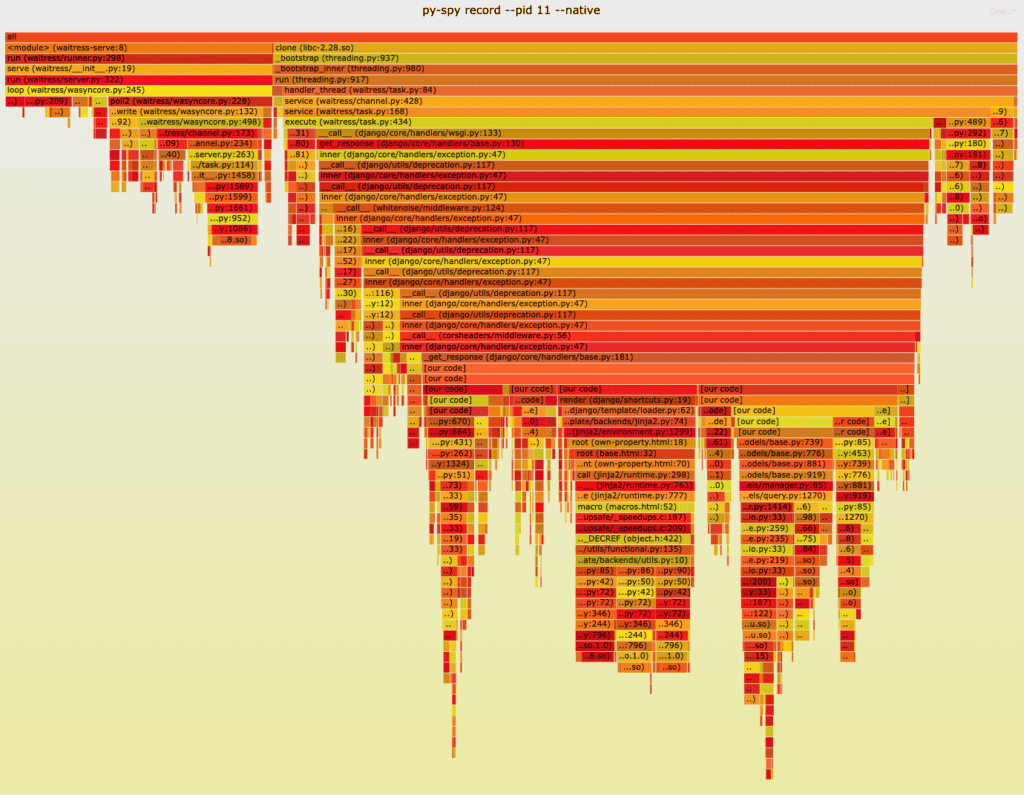Zoom into call (jinja2/runtime.py:298) frame
The height and width of the screenshot is (795, 1024).
633,475
